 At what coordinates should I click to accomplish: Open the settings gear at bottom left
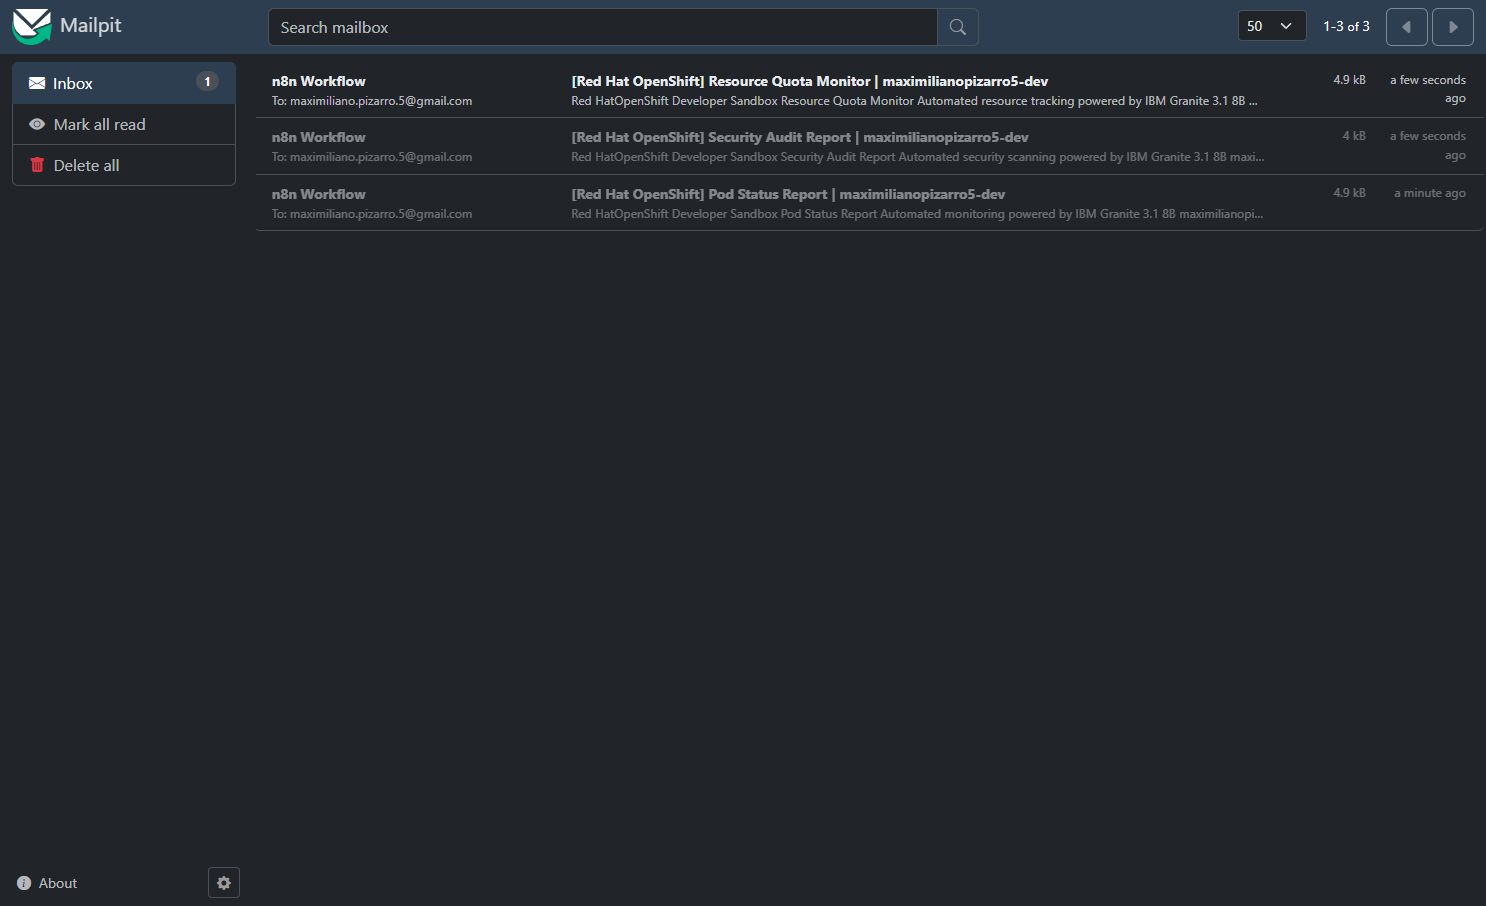point(223,882)
